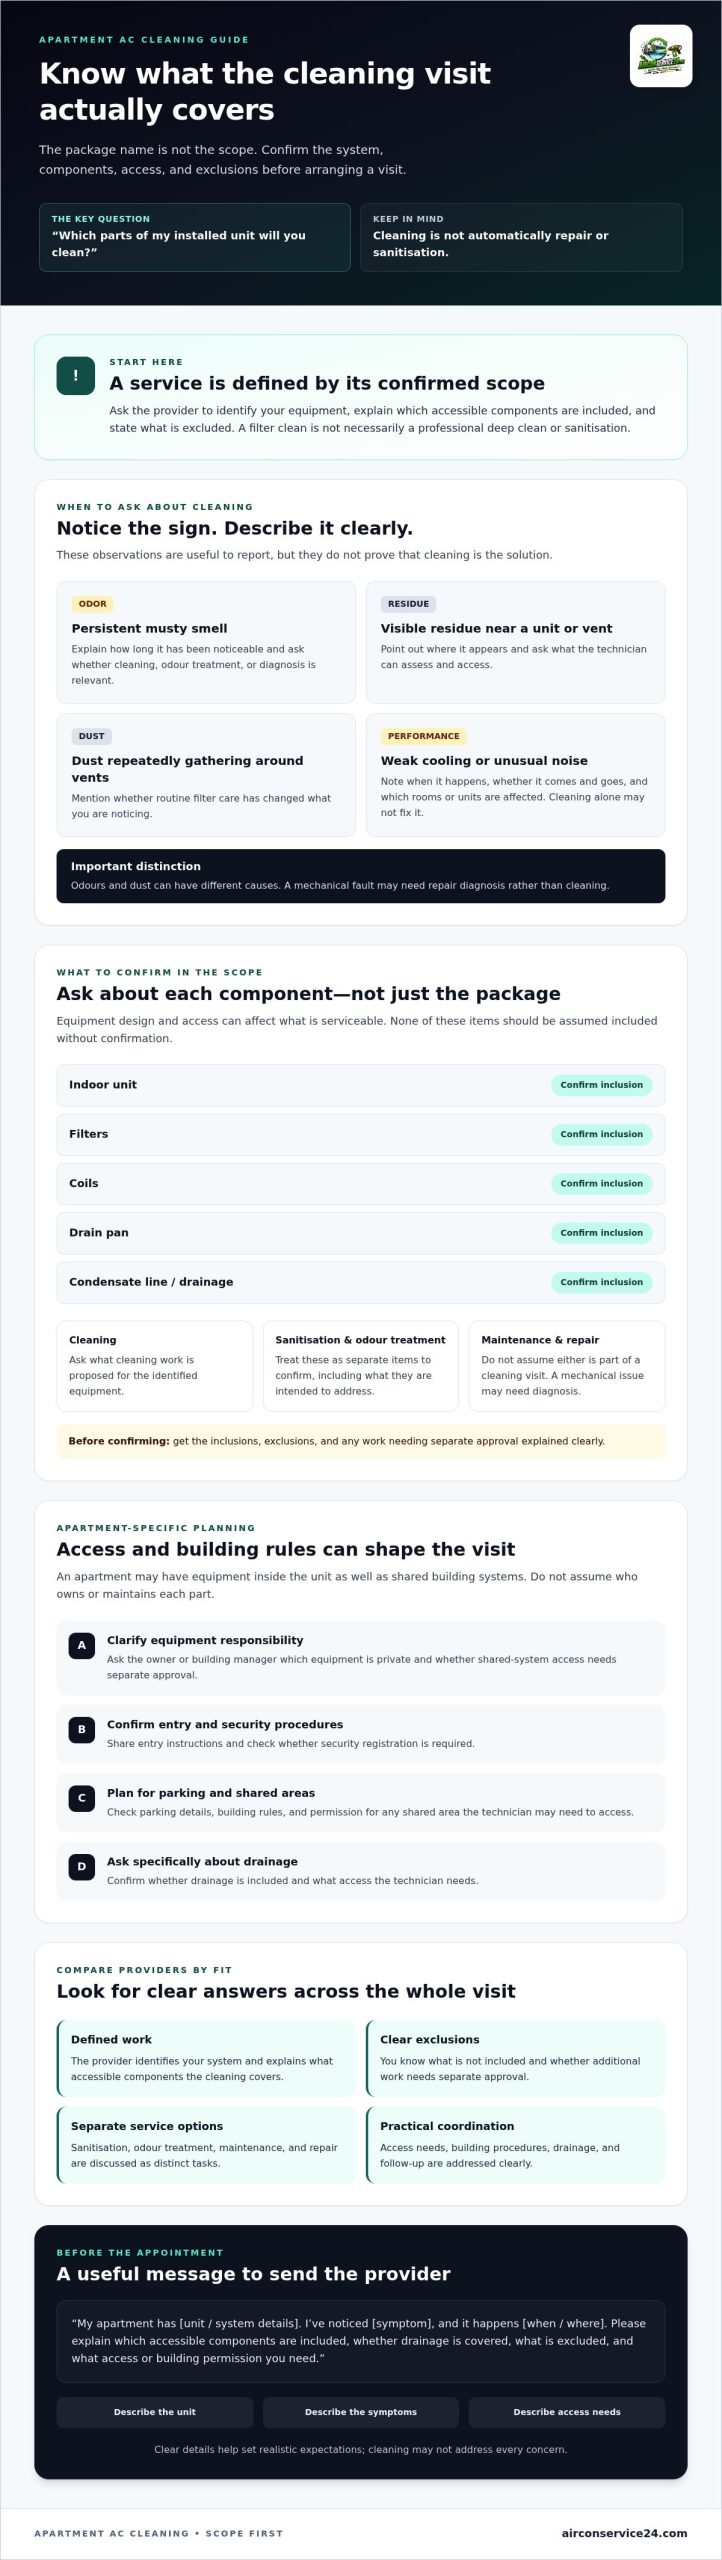The width and height of the screenshot is (722, 2560).
Task: Click the exclamation mark Start Here icon
Action: click(75, 376)
